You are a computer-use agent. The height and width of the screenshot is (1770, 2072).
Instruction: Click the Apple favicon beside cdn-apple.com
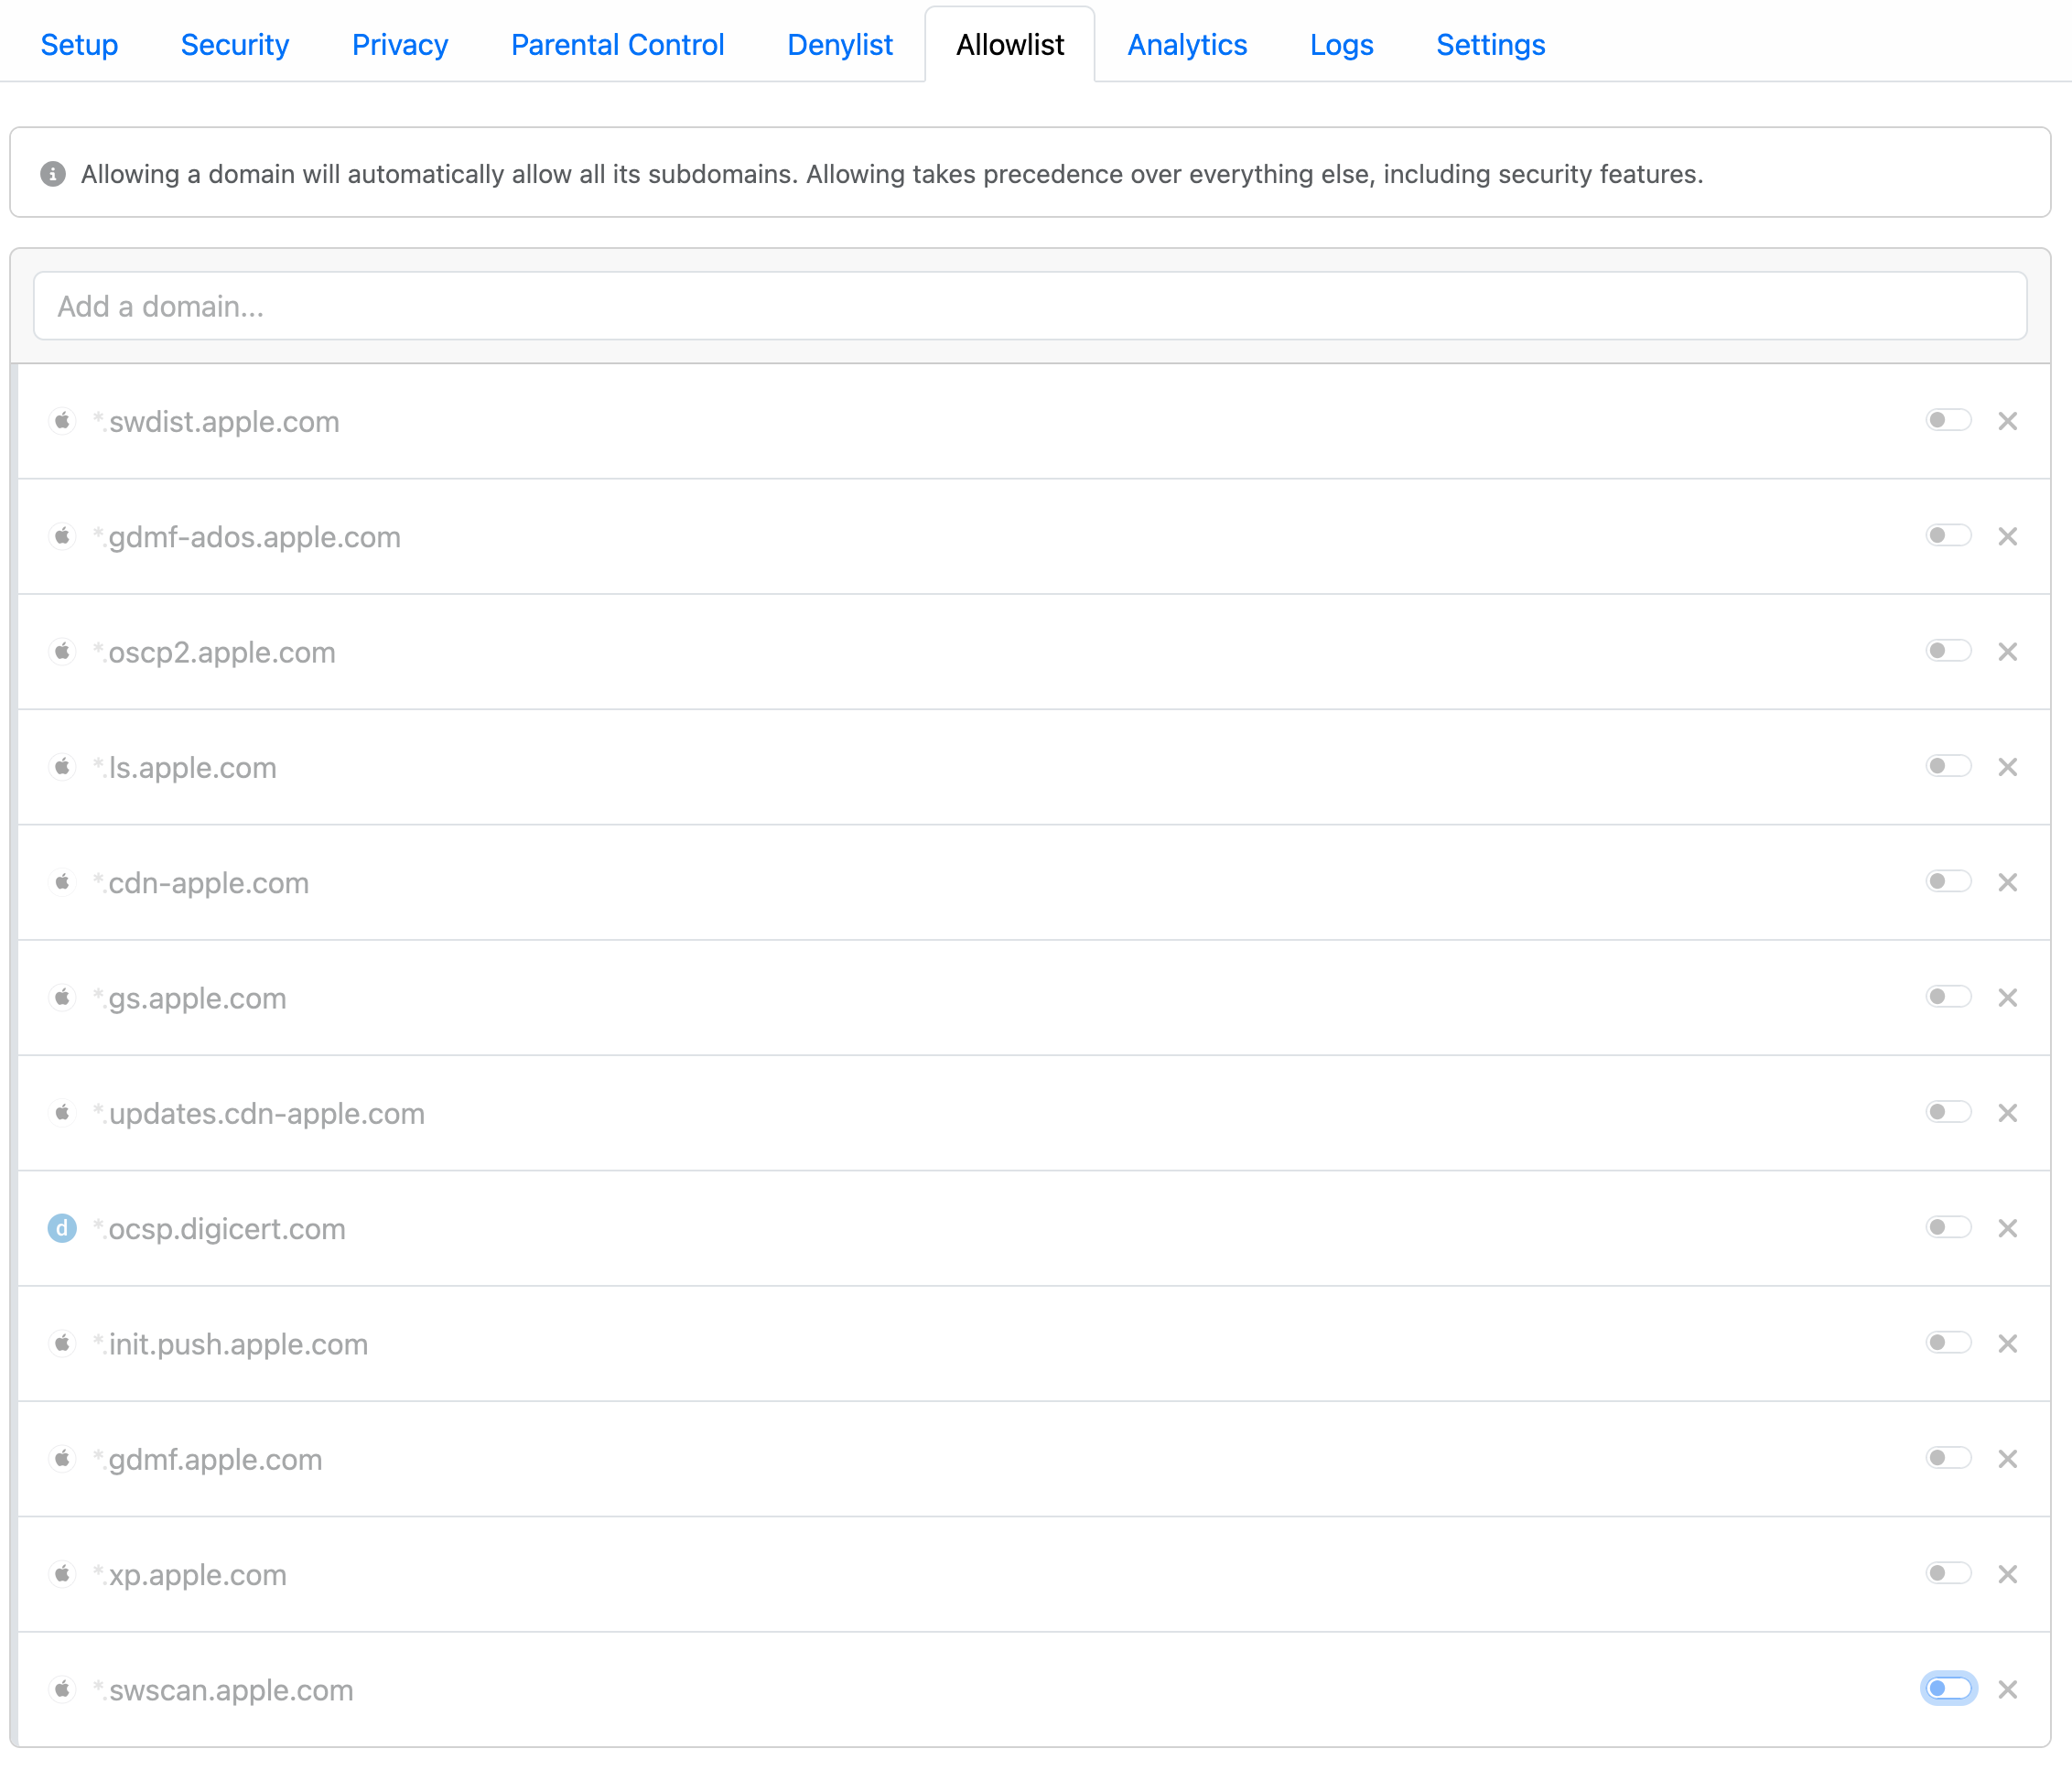coord(62,882)
